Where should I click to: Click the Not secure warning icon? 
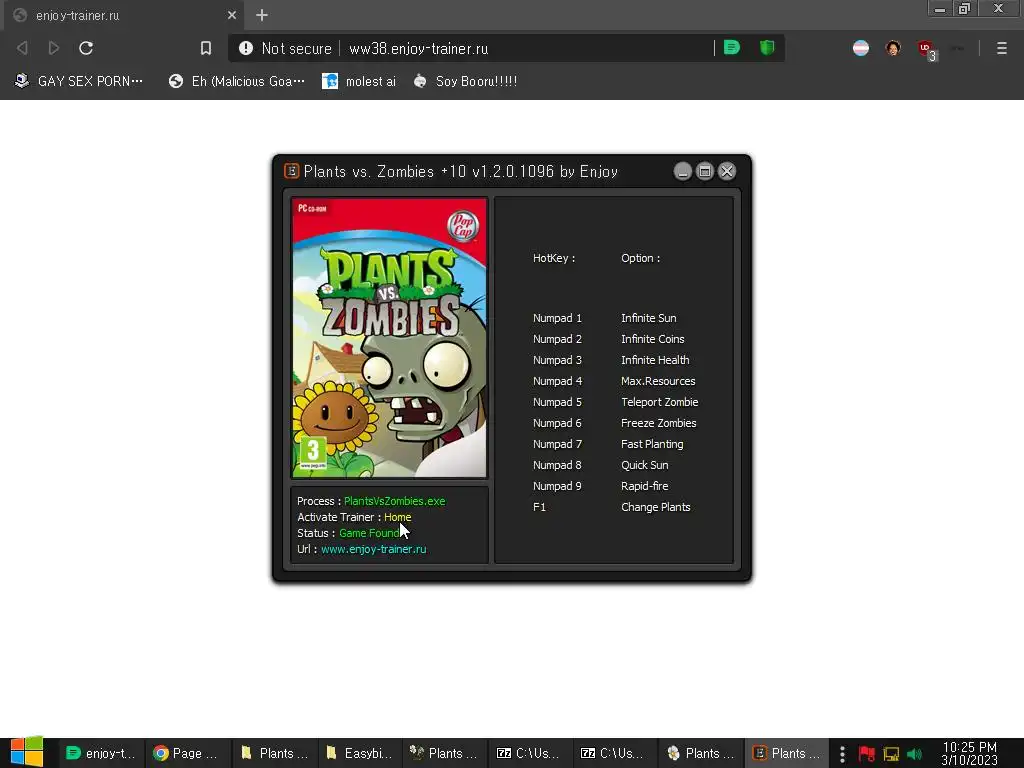click(x=246, y=48)
